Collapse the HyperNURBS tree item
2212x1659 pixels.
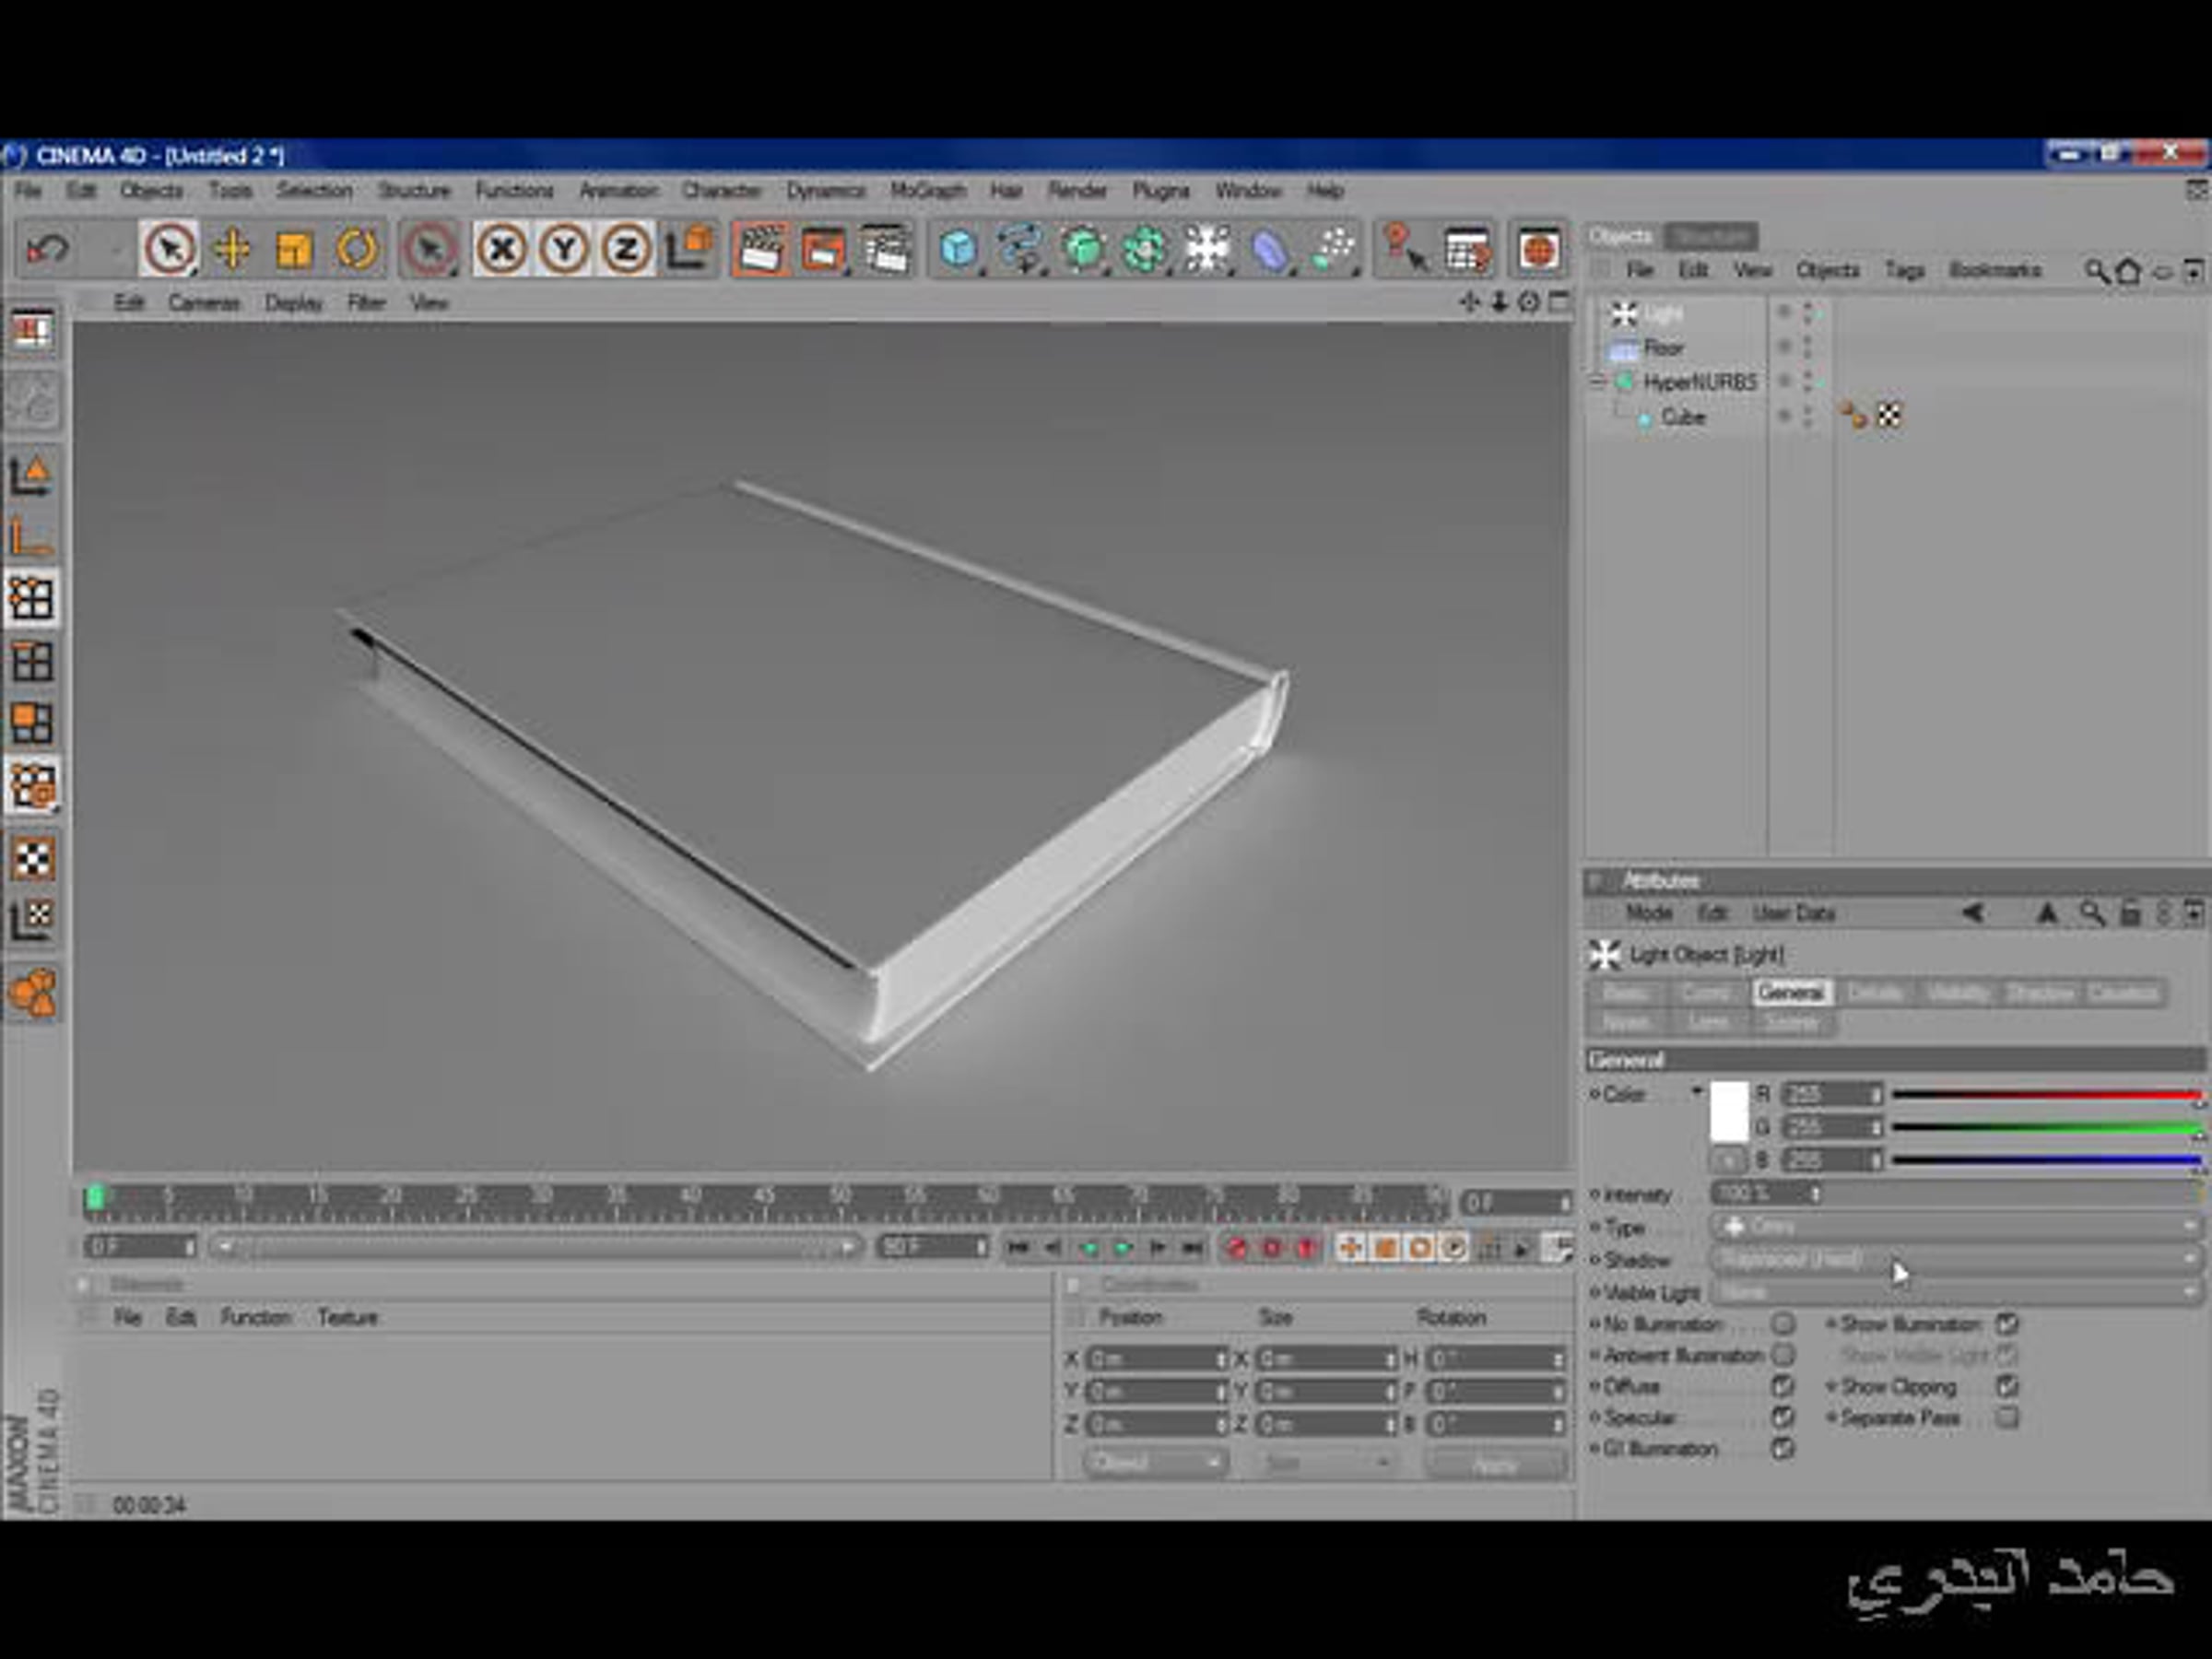pyautogui.click(x=1597, y=381)
